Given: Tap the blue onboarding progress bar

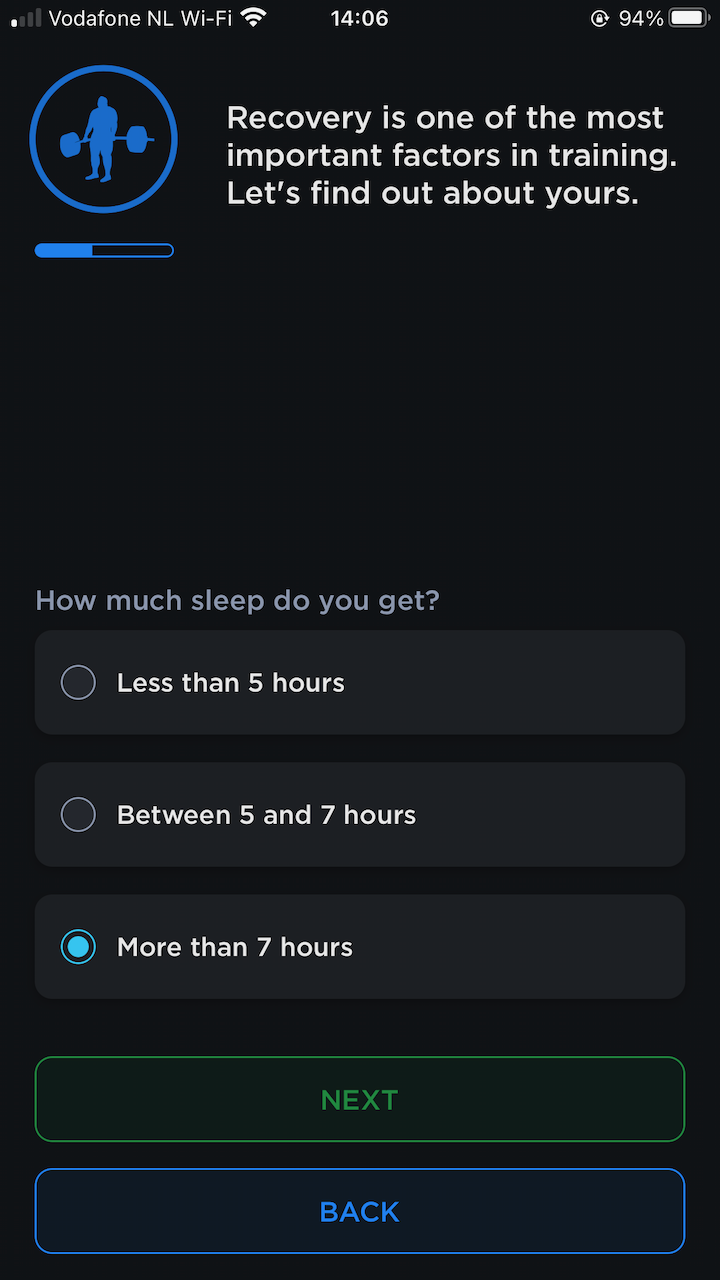Looking at the screenshot, I should [104, 250].
